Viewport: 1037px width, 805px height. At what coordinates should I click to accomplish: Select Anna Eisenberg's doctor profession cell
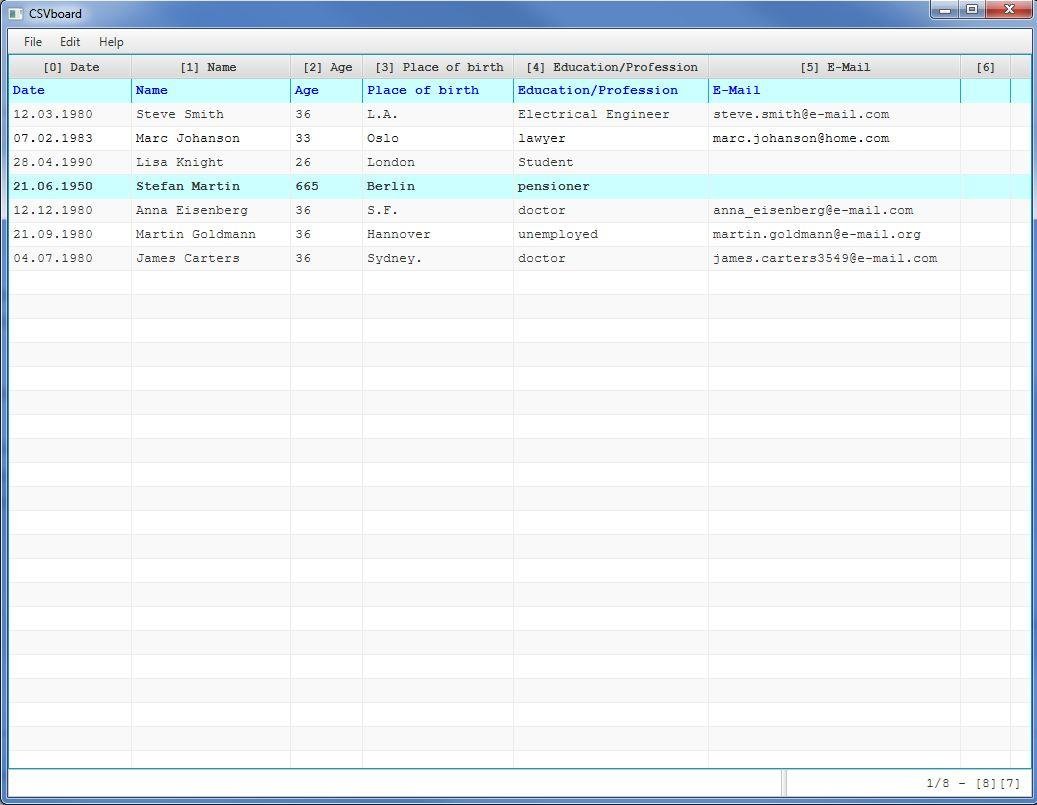[611, 210]
